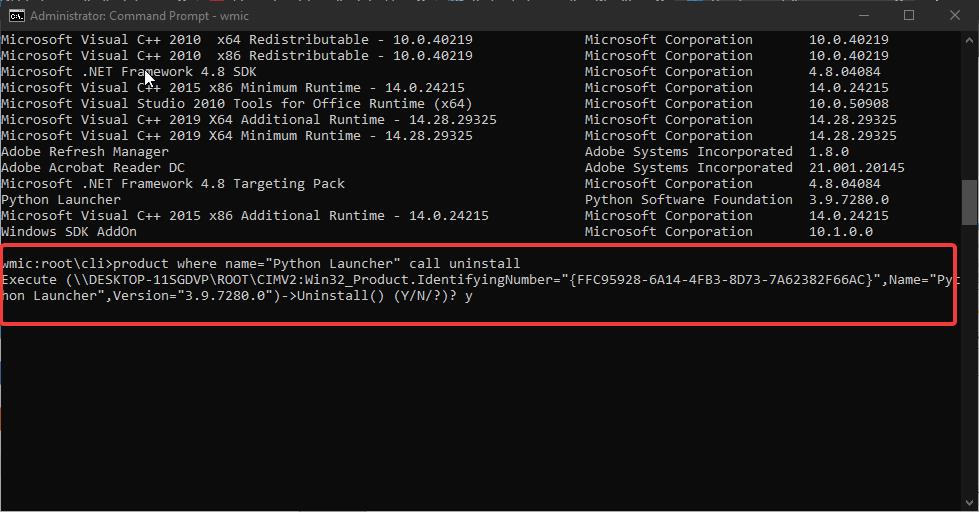This screenshot has width=979, height=512.
Task: Close the Command Prompt window
Action: tap(955, 15)
